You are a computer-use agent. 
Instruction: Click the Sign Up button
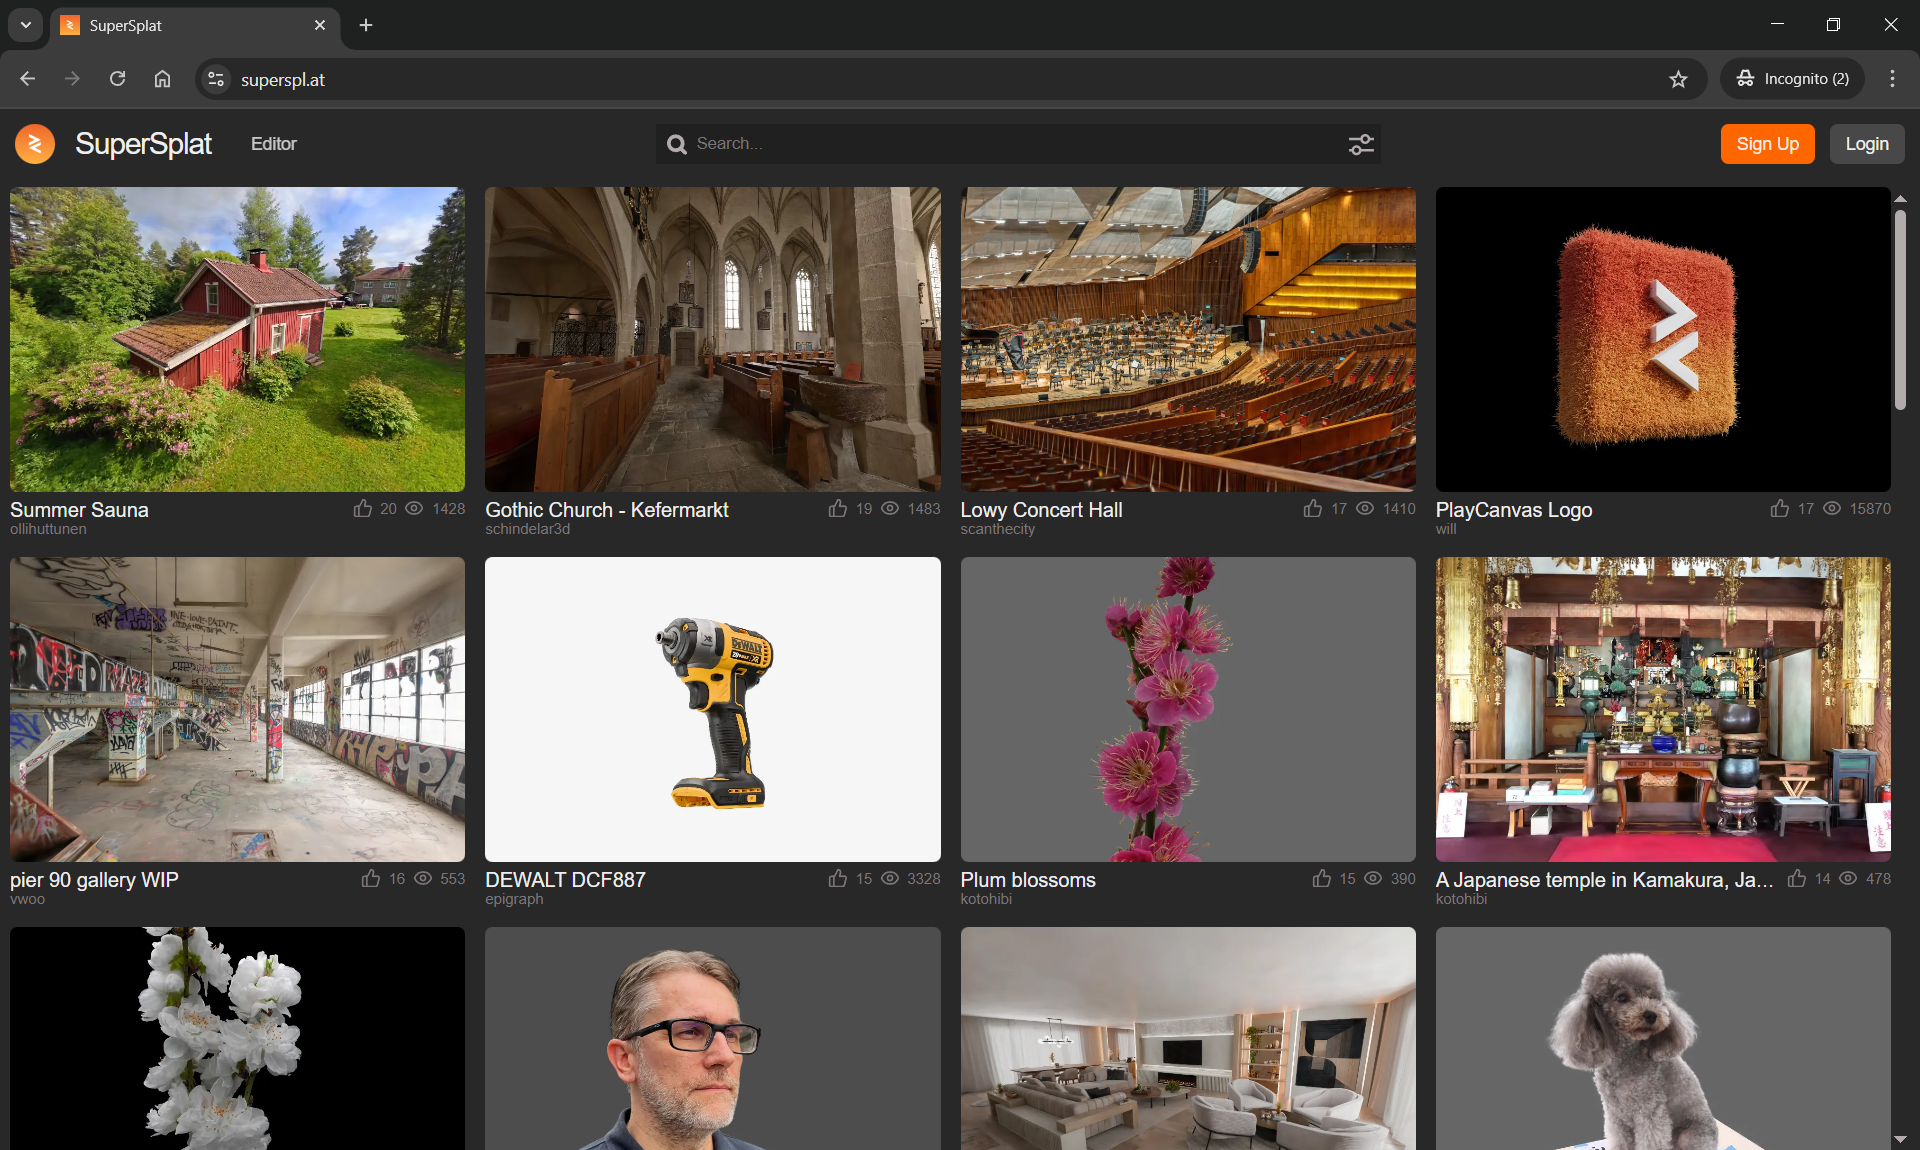tap(1767, 144)
